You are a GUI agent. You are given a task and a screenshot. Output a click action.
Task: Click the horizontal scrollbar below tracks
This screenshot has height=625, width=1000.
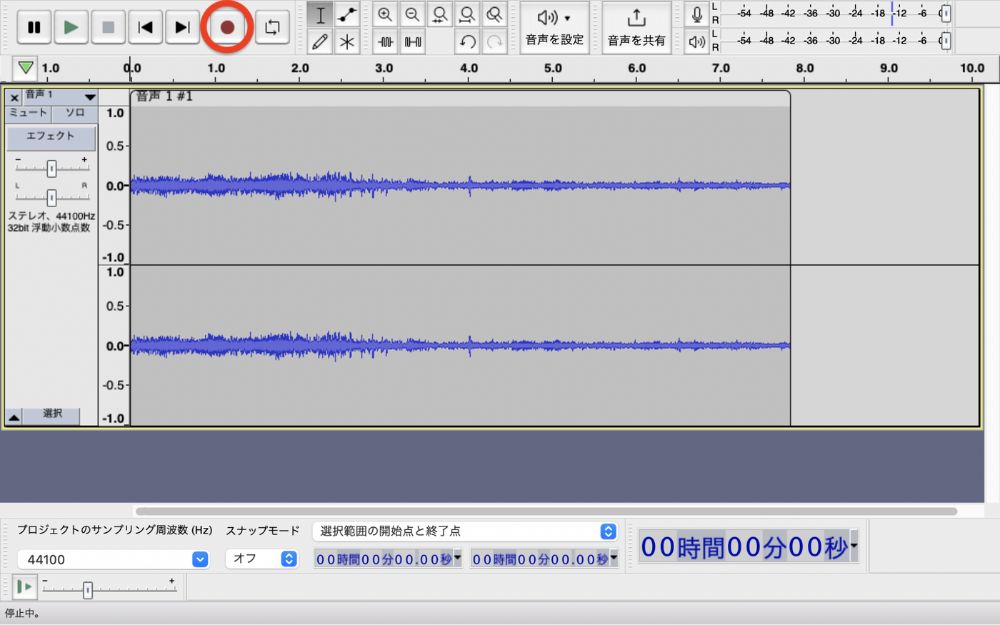546,511
